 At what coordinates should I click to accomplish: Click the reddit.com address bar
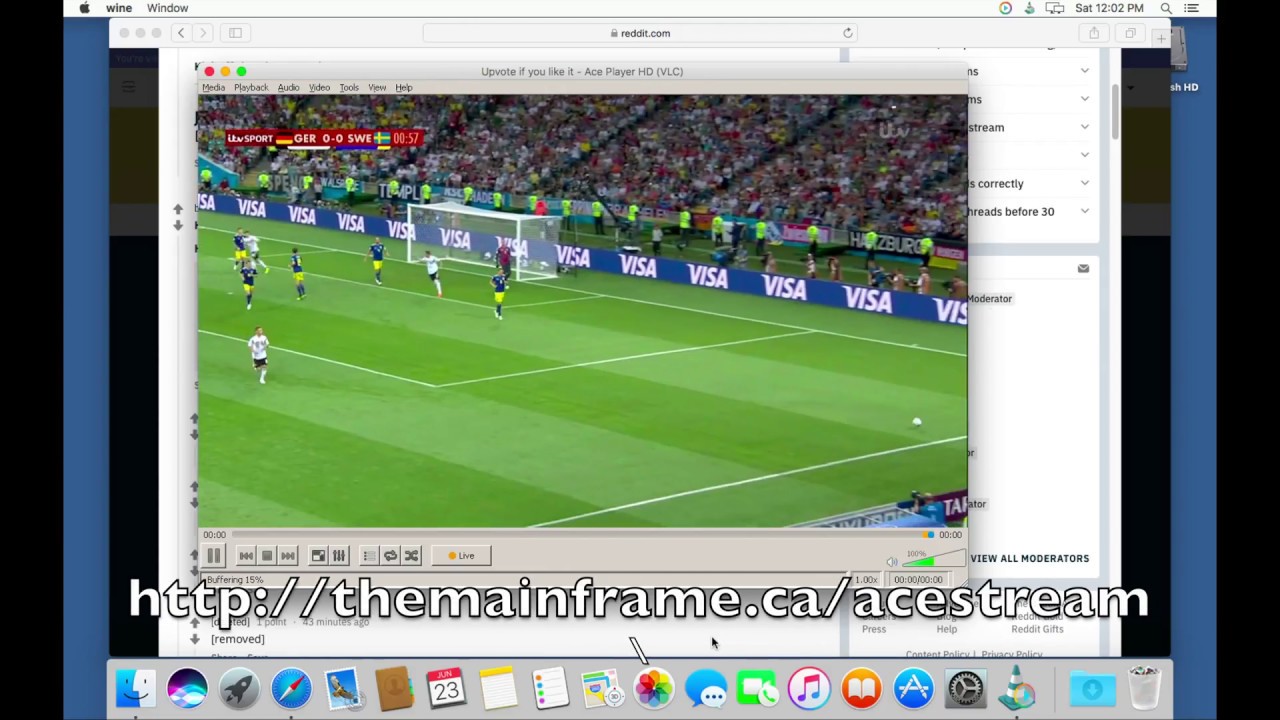click(640, 33)
